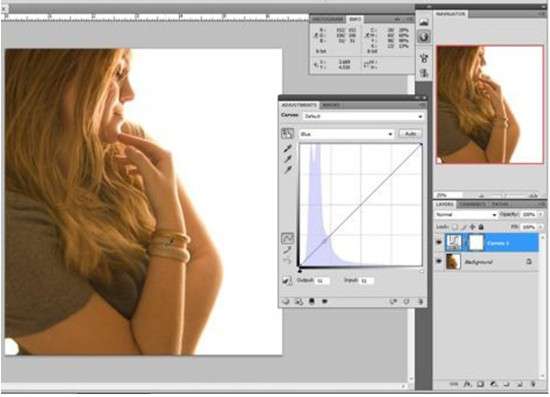Click the Curves Output value field
Screen dimensions: 550x397
point(322,281)
